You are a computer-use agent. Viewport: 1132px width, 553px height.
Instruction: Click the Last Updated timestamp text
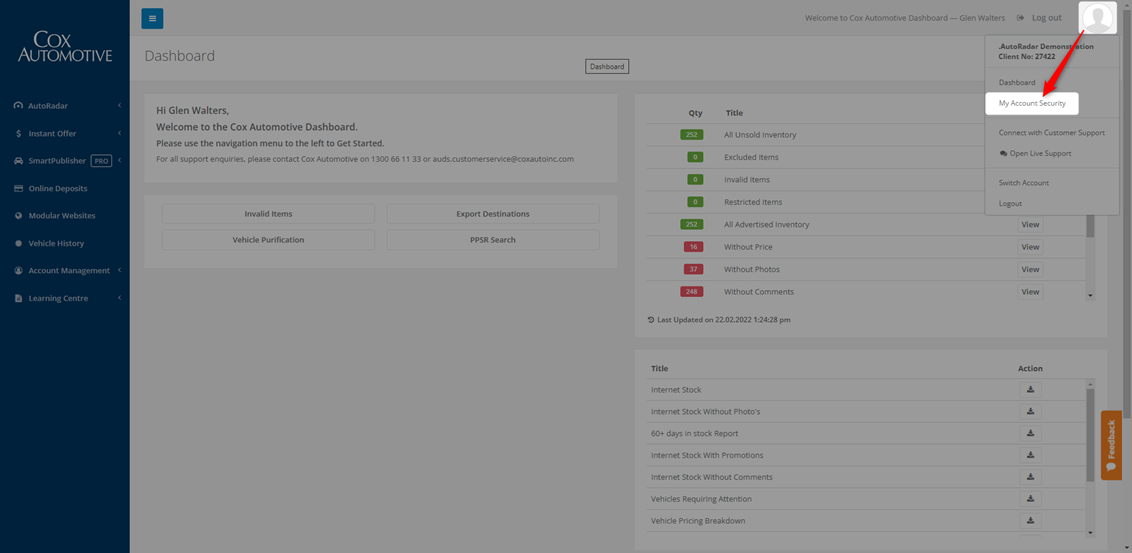click(723, 319)
